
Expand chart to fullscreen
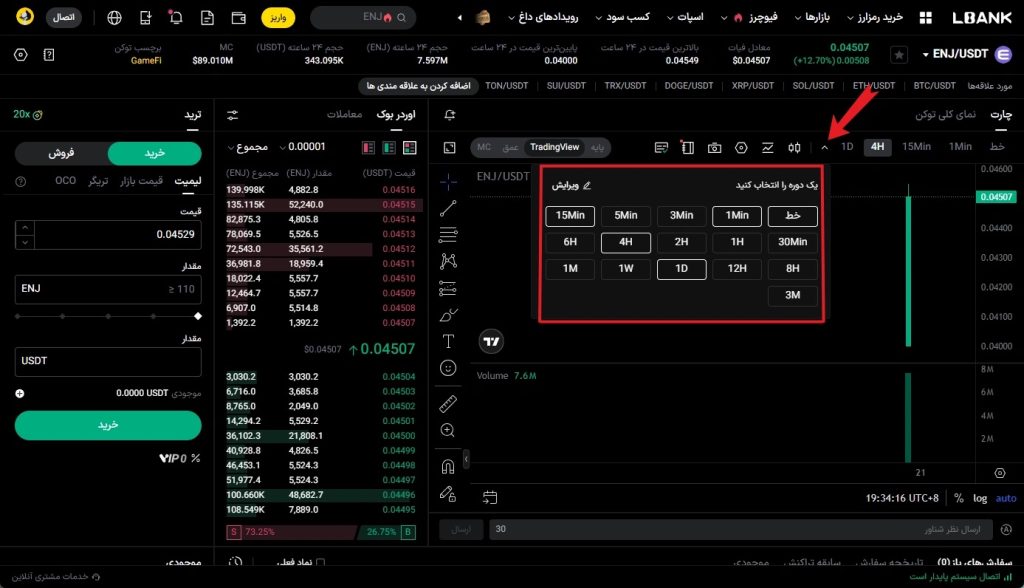pyautogui.click(x=449, y=148)
